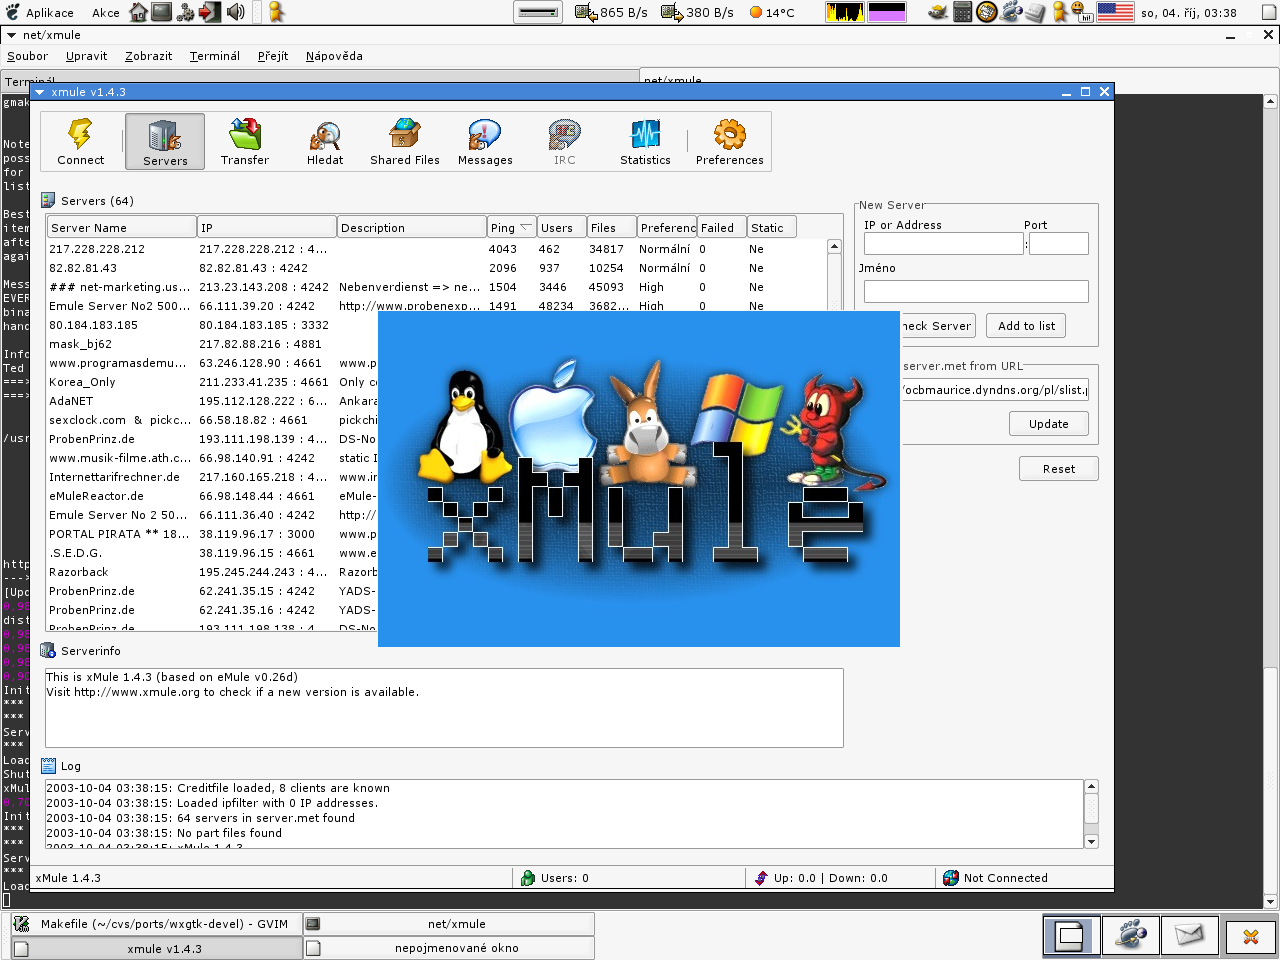
Task: Open the Akce panel menu
Action: [106, 13]
